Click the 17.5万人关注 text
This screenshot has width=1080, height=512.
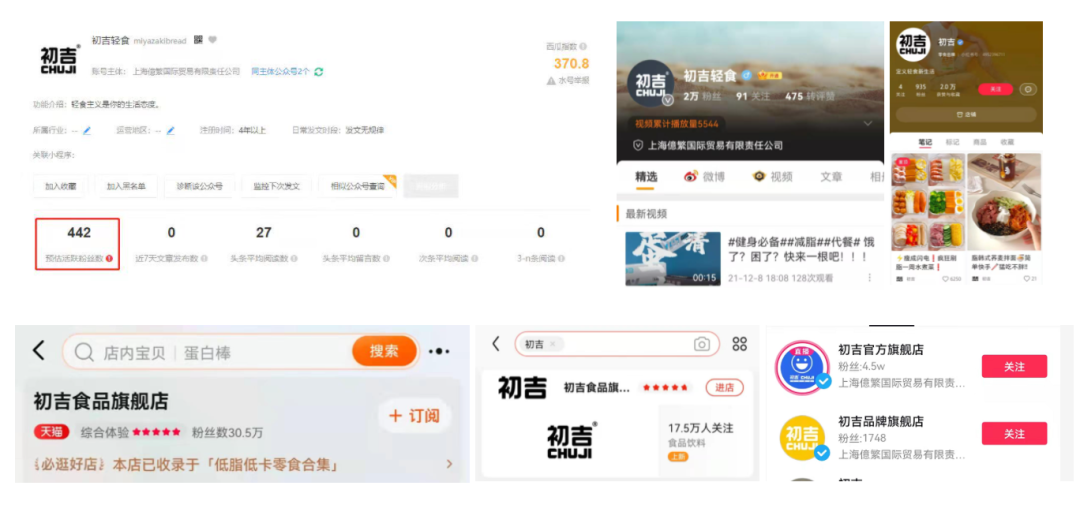(700, 428)
